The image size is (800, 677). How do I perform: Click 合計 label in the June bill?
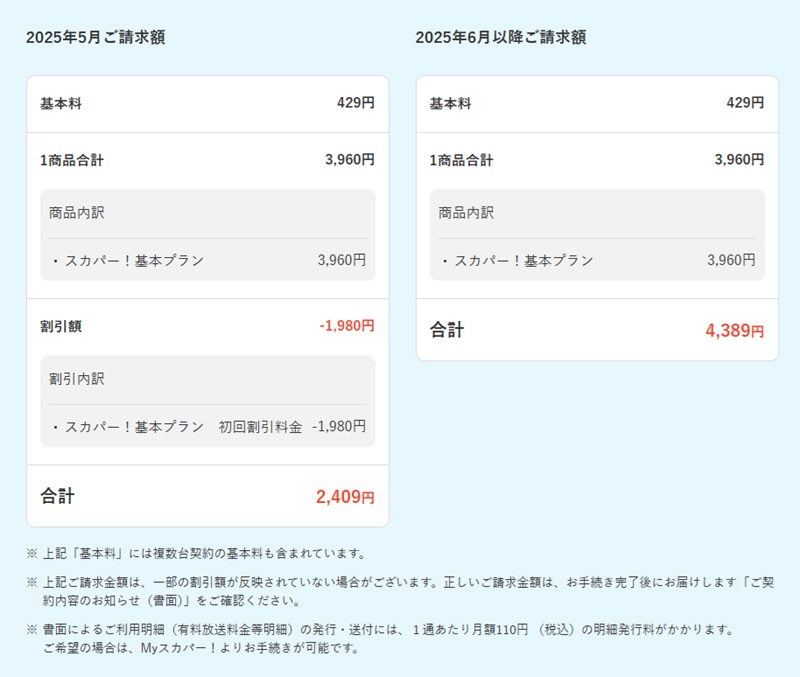(x=447, y=330)
